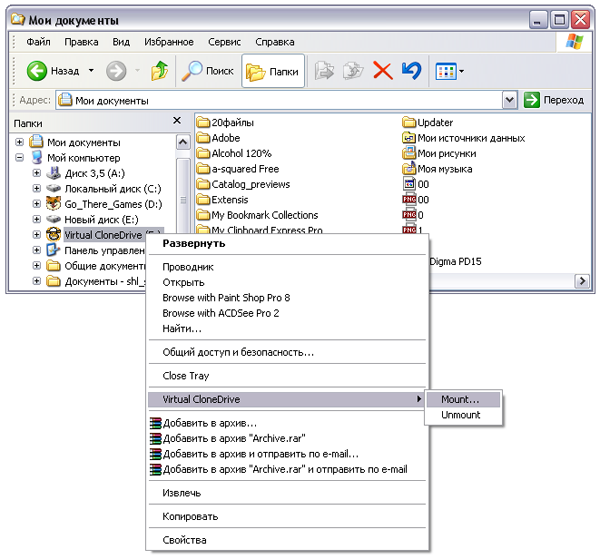Expand the Мои документы tree node
600x559 pixels.
pyautogui.click(x=19, y=142)
